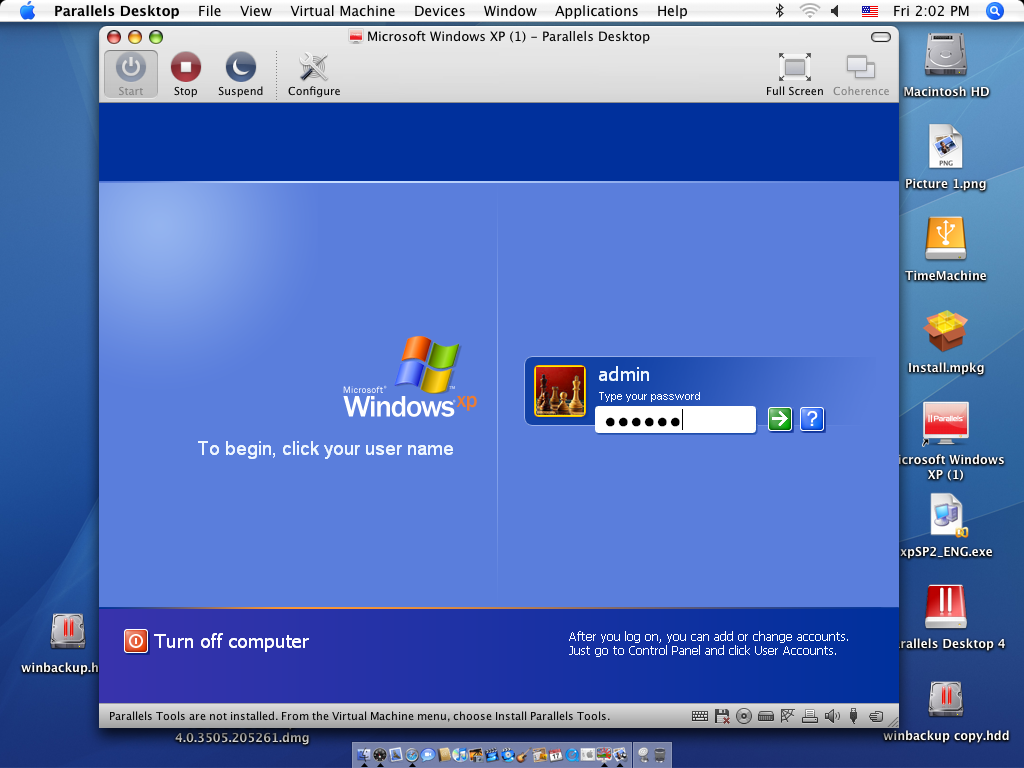Open the Devices menu
Viewport: 1024px width, 768px height.
[x=440, y=11]
